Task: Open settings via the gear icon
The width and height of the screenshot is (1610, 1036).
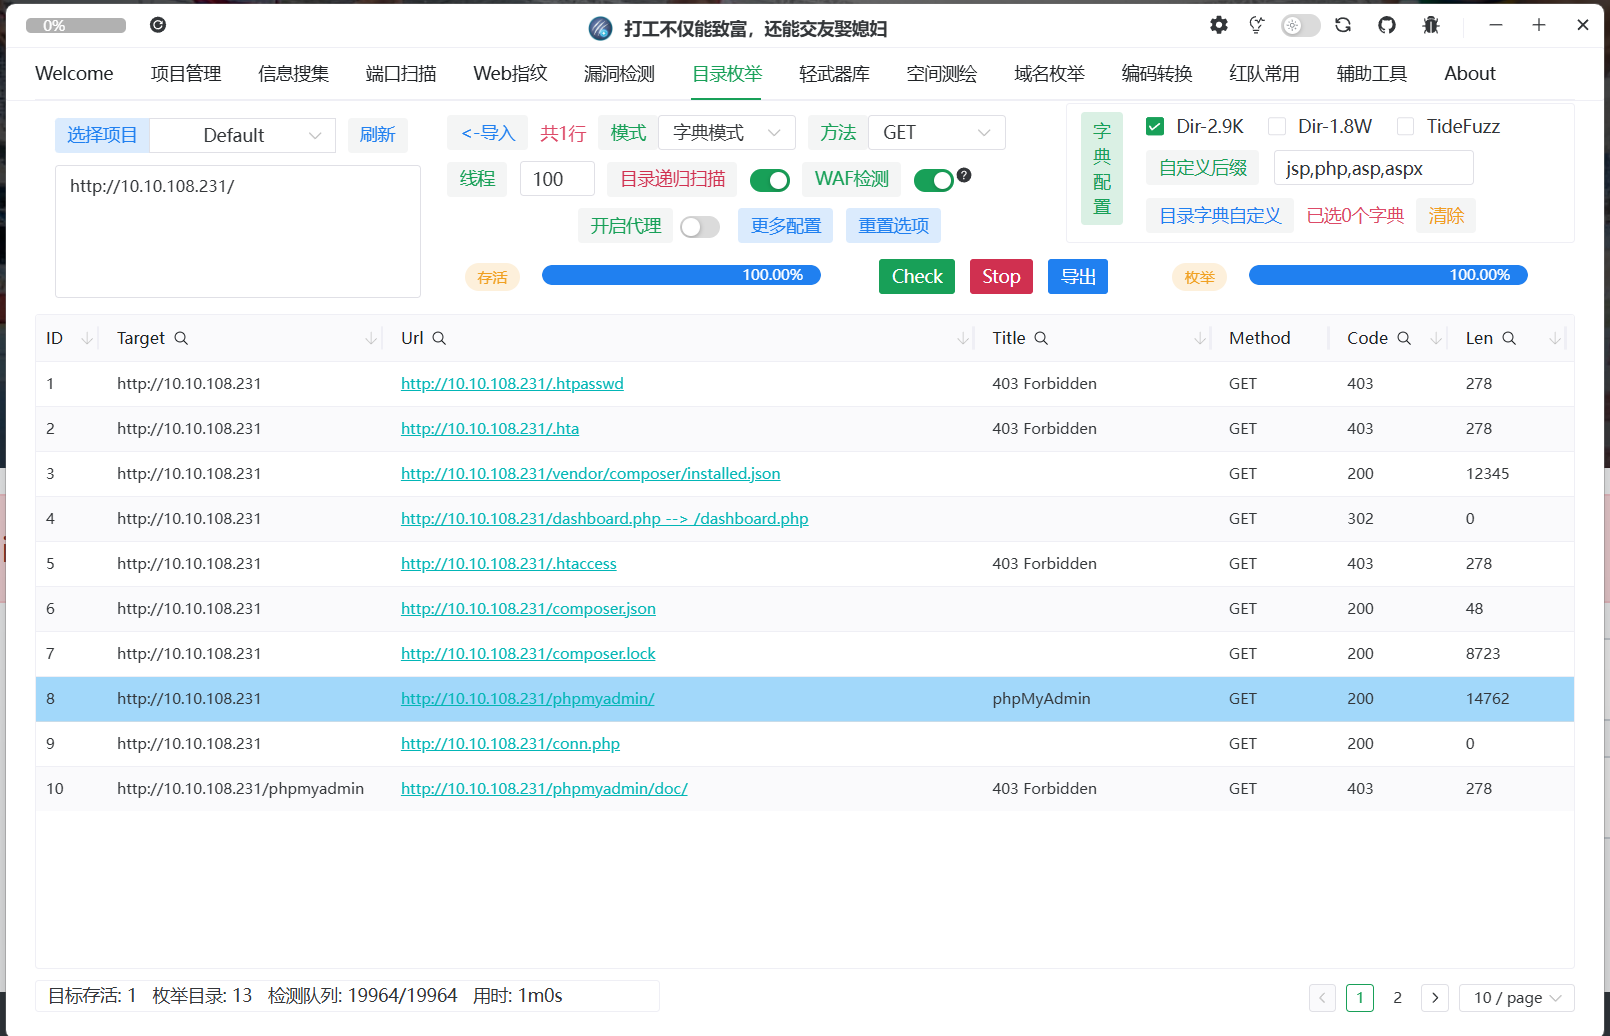Action: pyautogui.click(x=1218, y=25)
